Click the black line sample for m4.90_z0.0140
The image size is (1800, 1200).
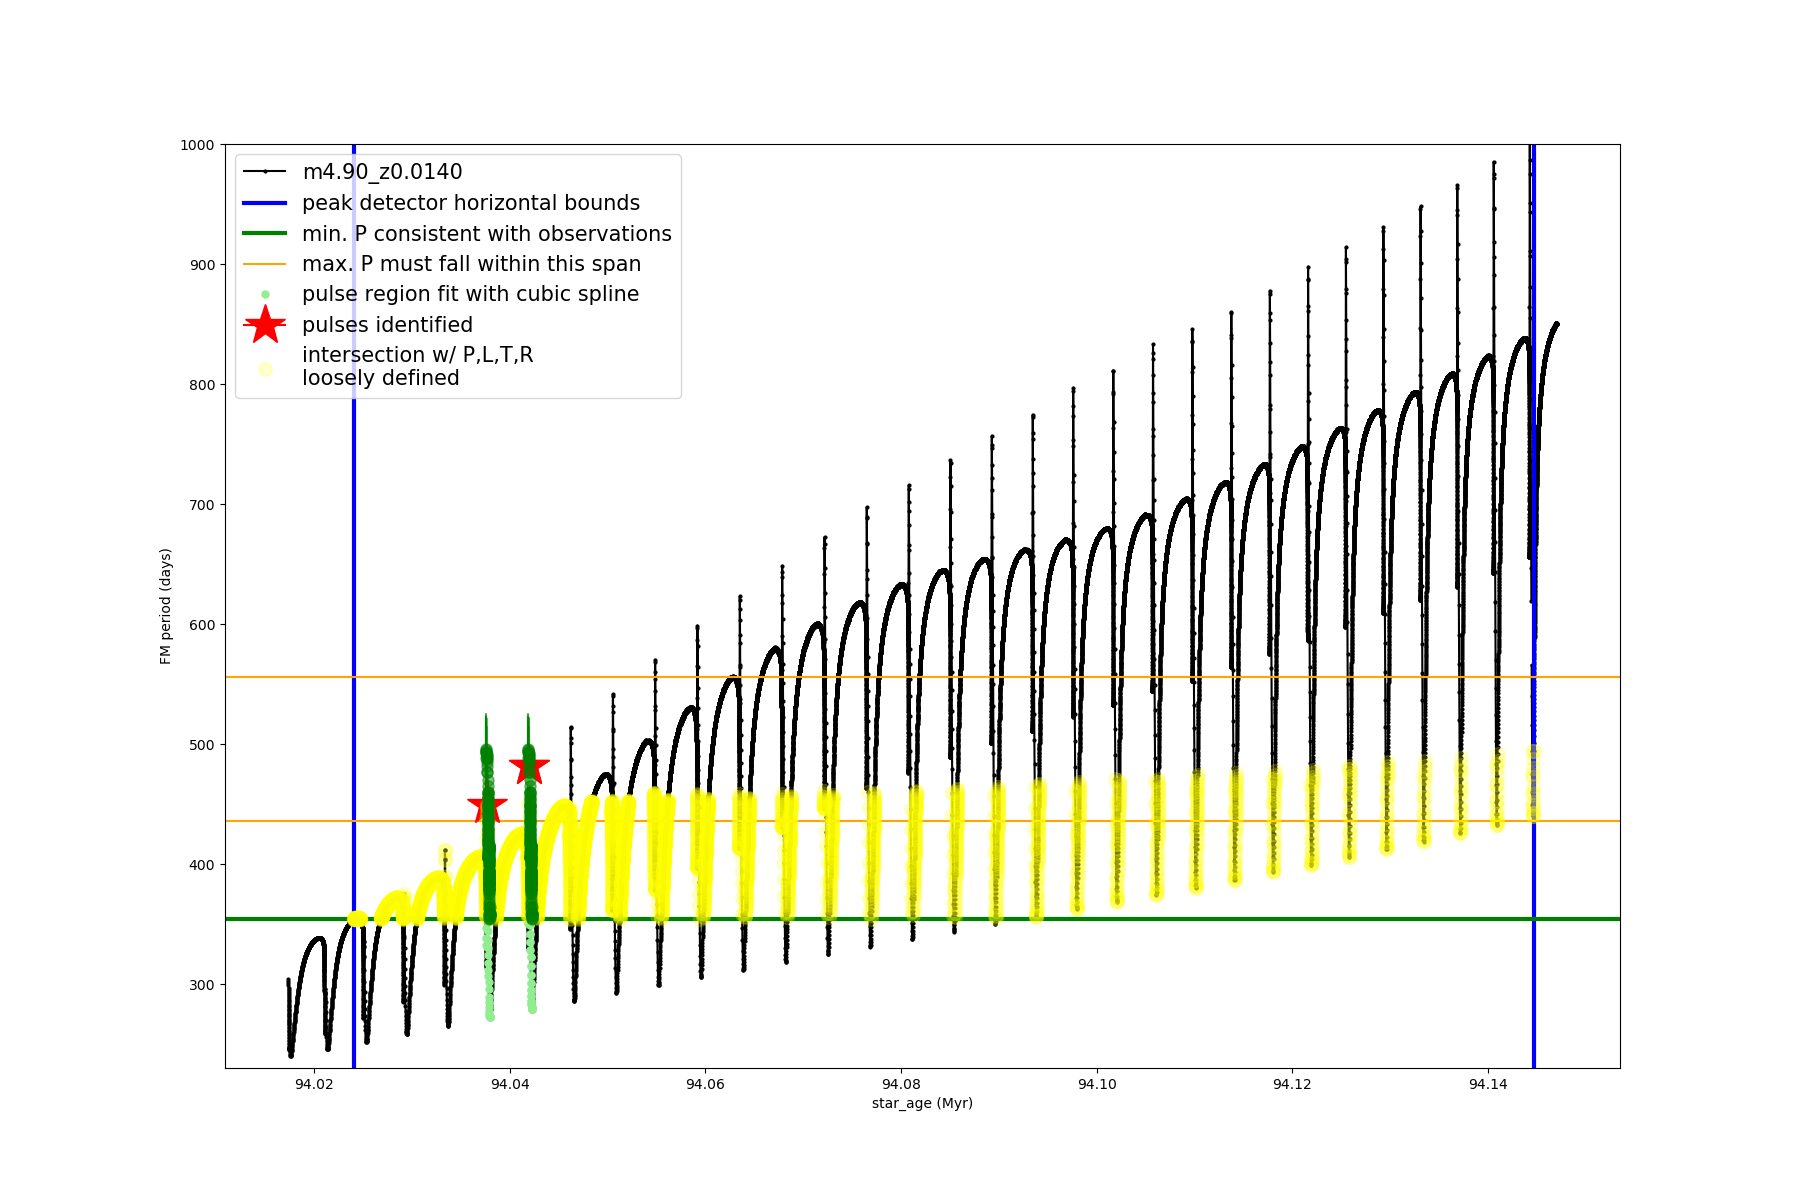265,172
